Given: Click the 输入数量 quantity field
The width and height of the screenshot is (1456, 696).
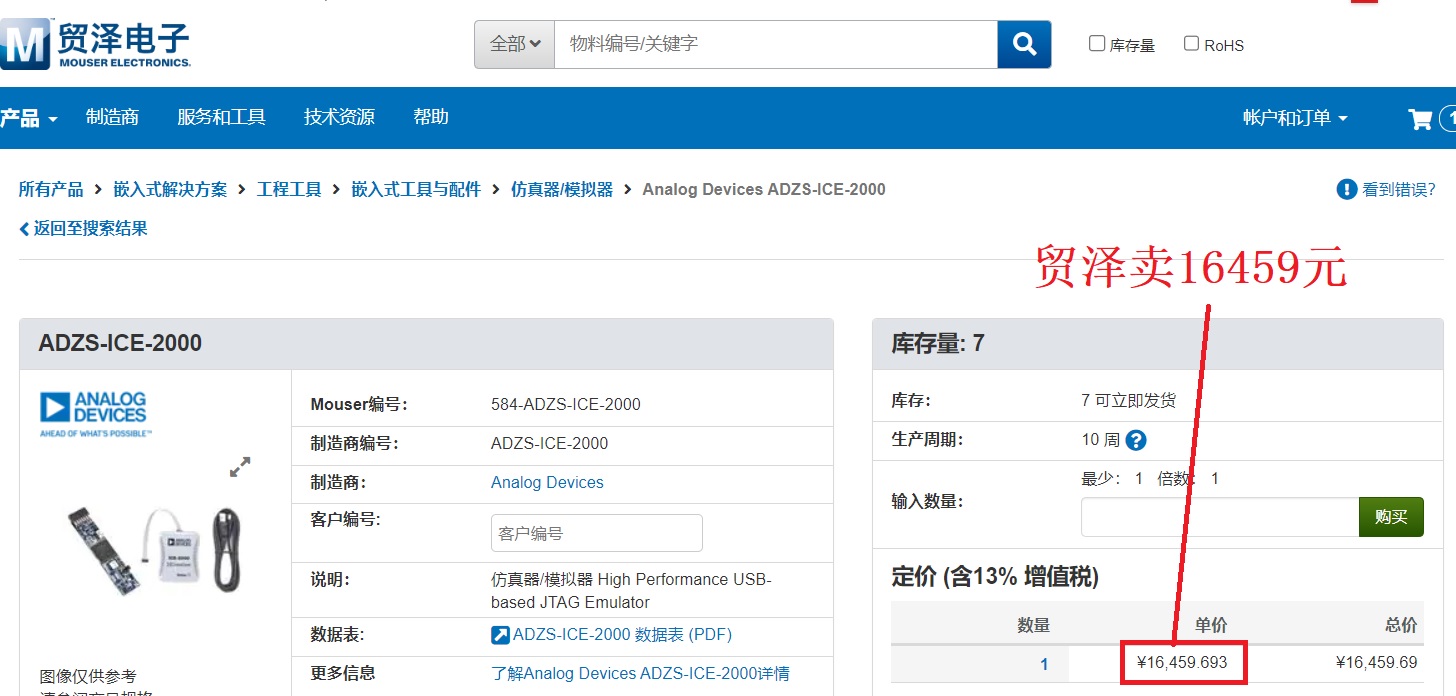Looking at the screenshot, I should tap(1220, 517).
